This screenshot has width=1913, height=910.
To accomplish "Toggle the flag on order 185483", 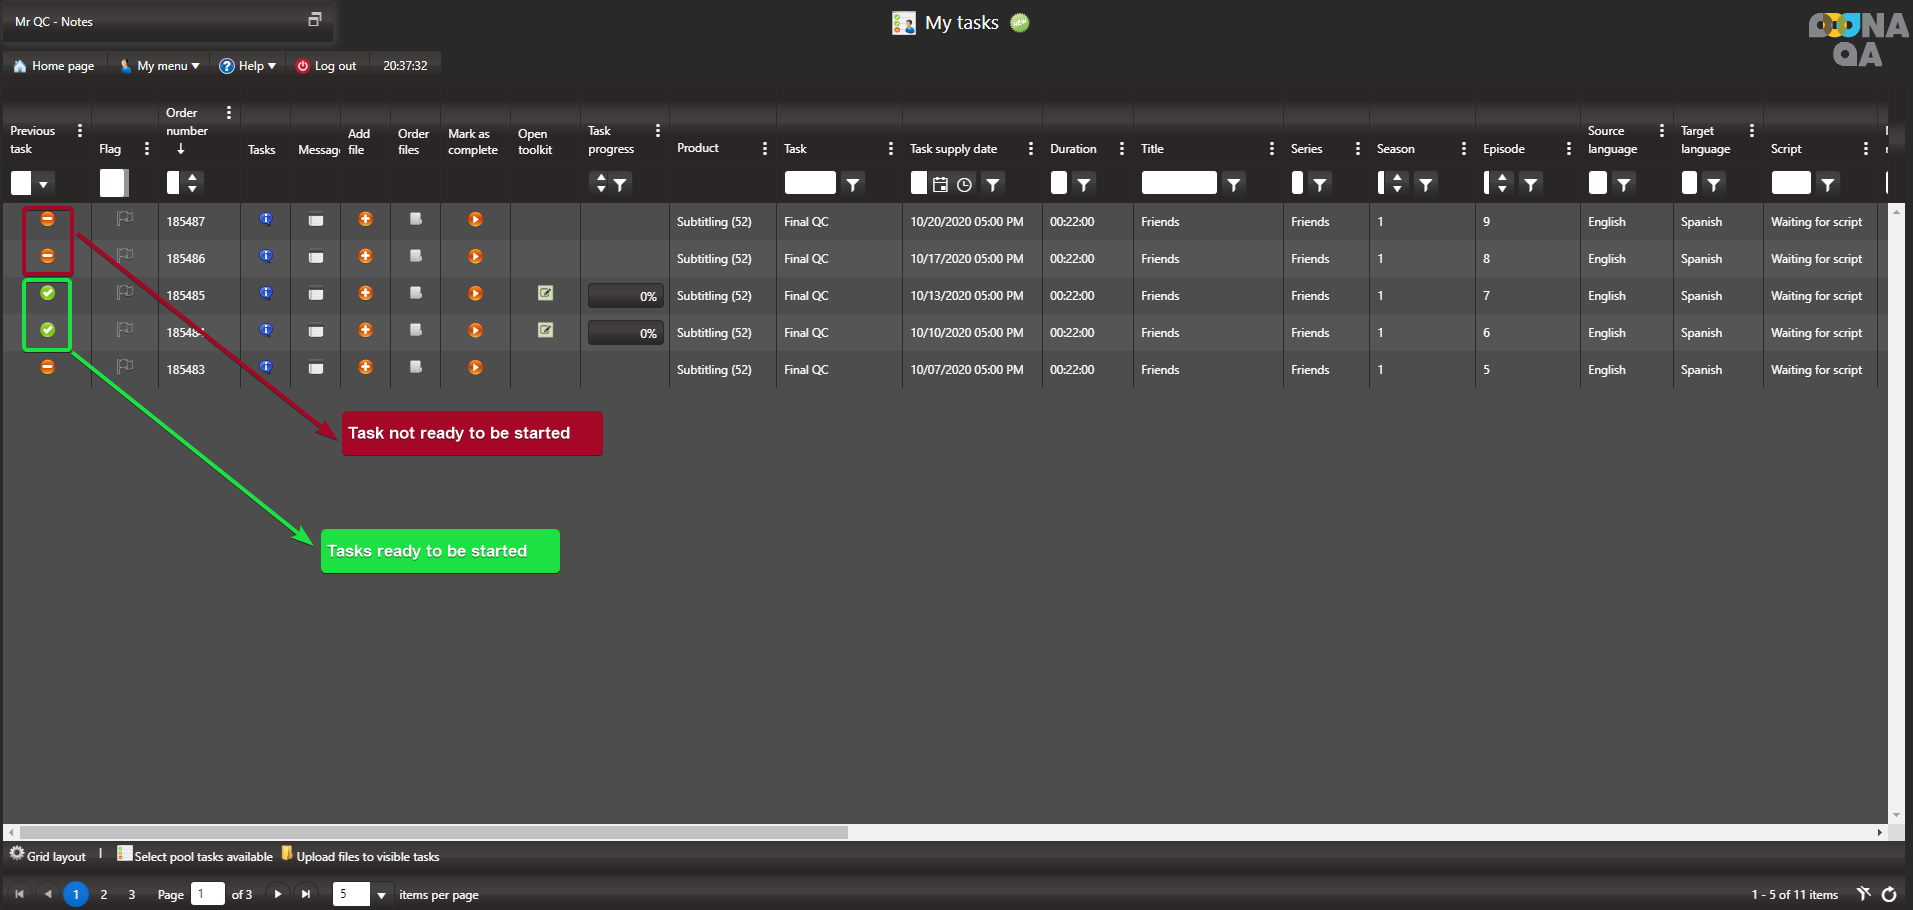I will click(x=125, y=367).
